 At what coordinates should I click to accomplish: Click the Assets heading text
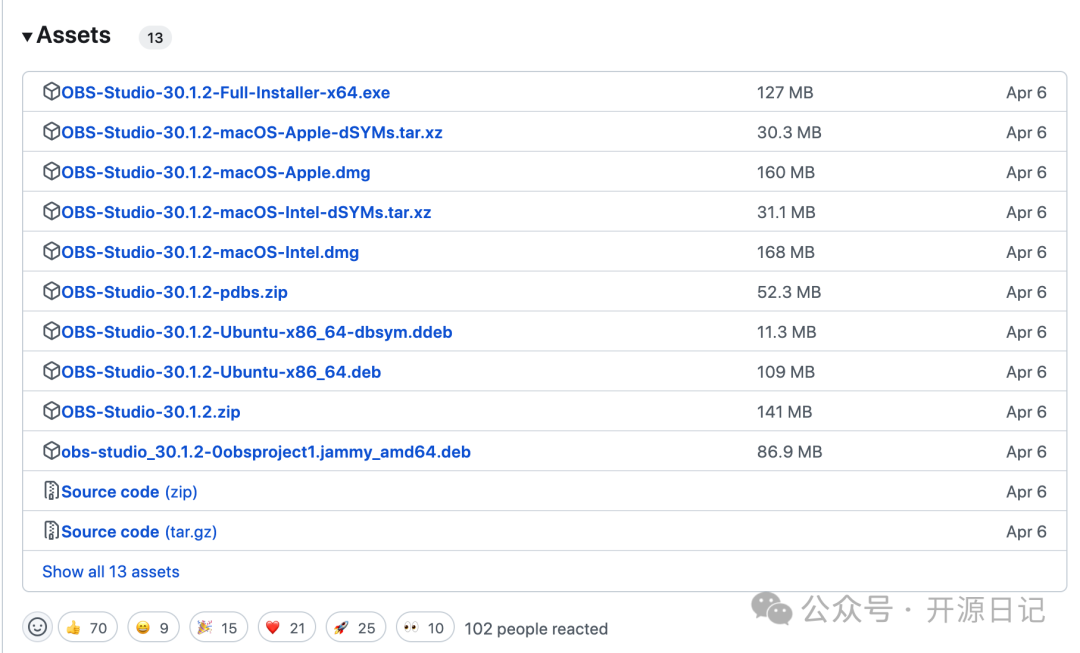coord(73,35)
